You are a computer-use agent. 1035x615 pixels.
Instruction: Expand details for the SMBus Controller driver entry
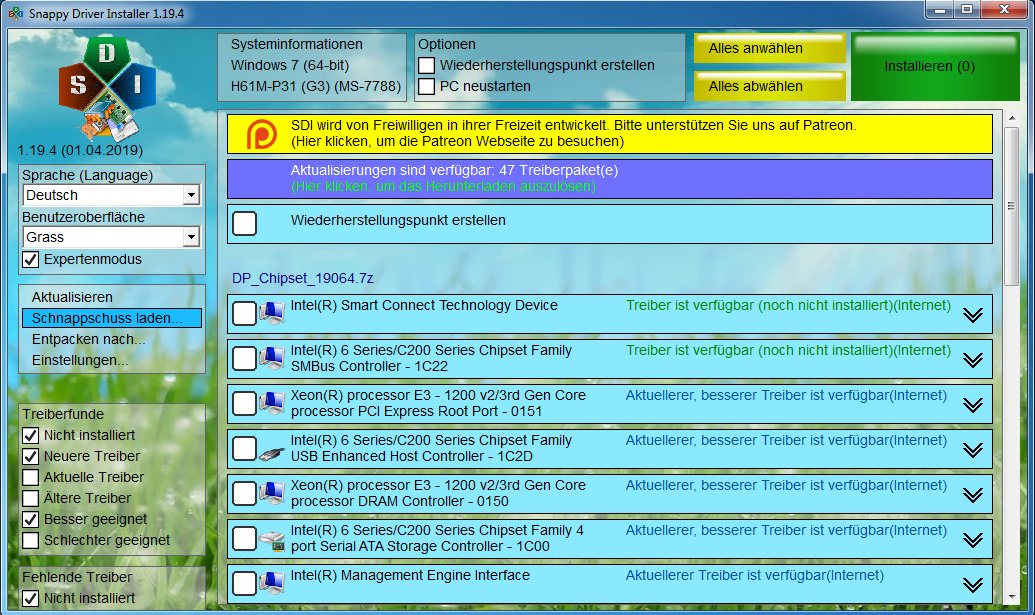pos(971,359)
